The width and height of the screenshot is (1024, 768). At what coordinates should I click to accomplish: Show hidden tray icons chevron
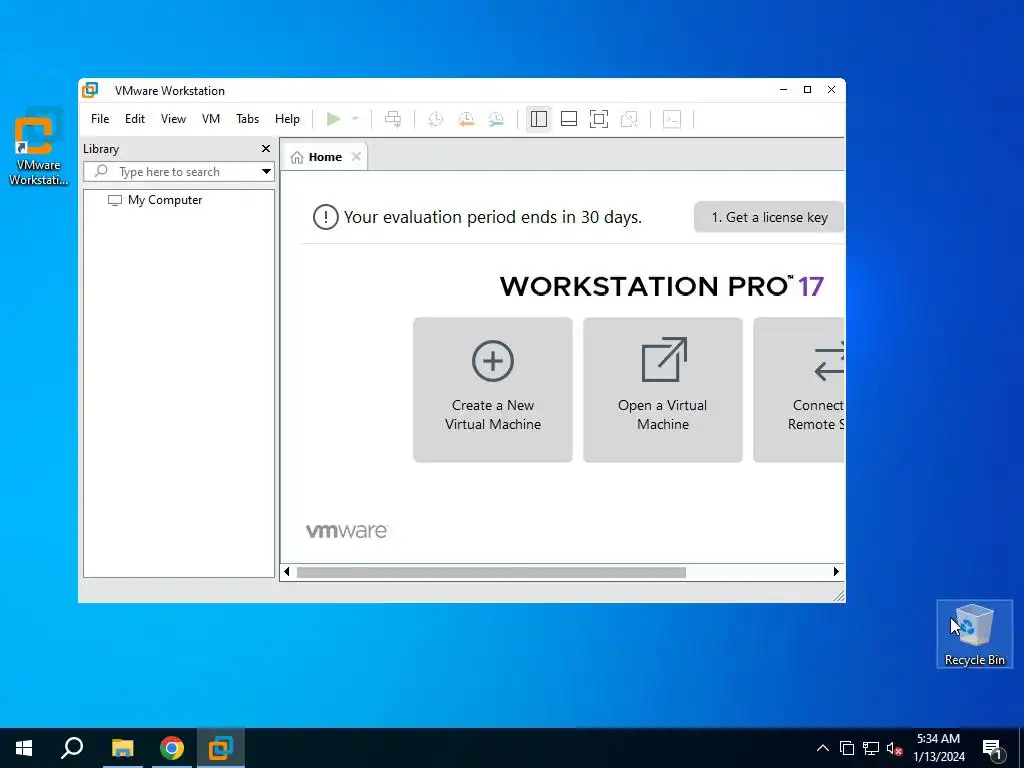[823, 748]
